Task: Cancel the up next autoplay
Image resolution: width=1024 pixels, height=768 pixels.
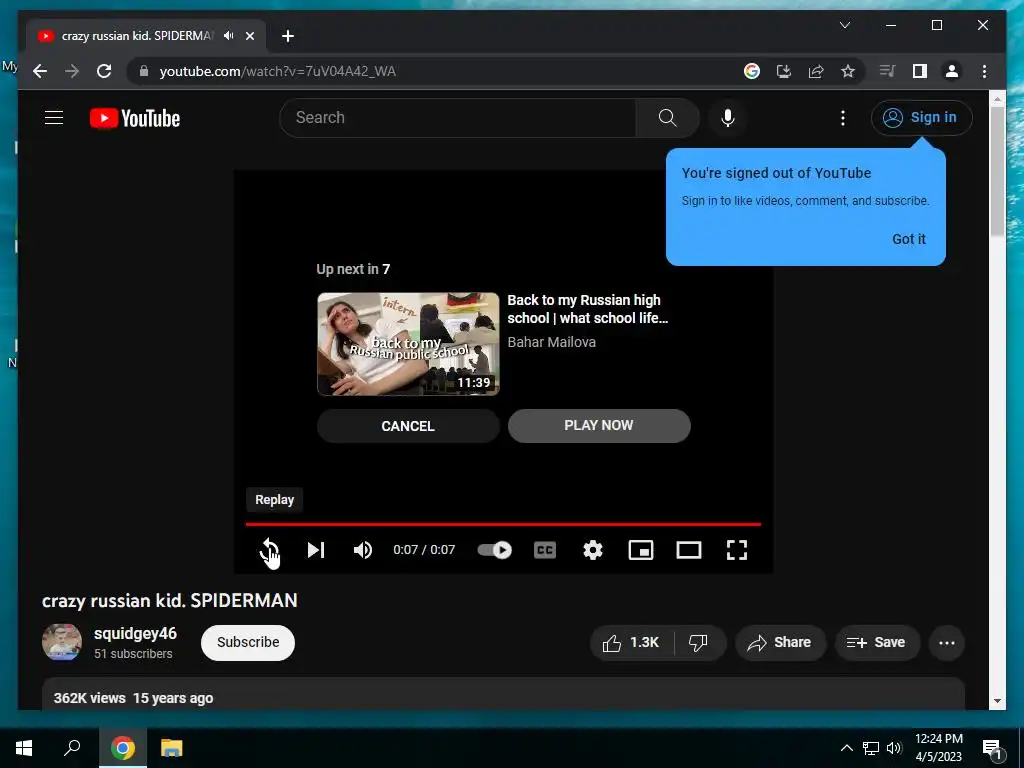Action: coord(408,426)
